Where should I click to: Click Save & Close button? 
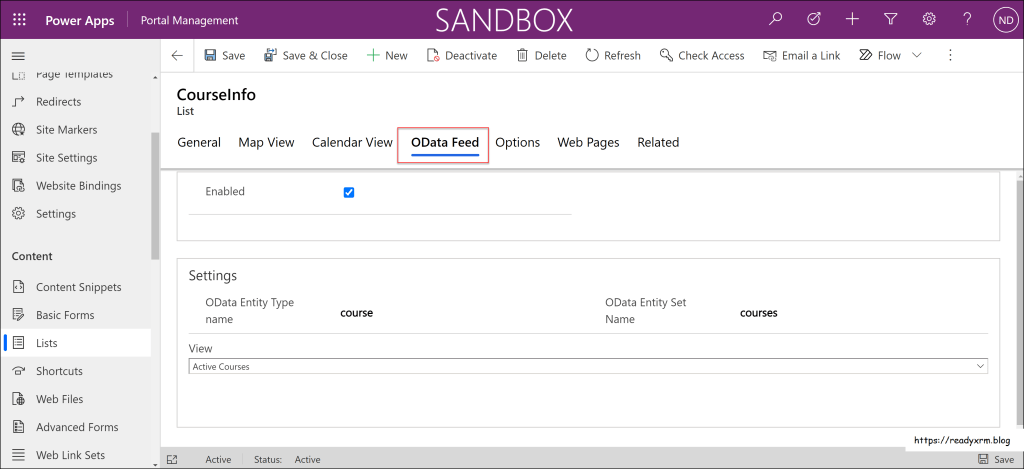coord(305,56)
